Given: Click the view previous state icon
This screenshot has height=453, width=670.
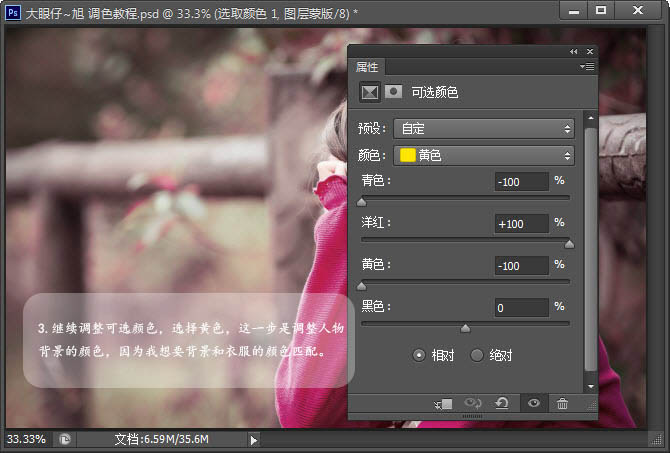Looking at the screenshot, I should click(x=473, y=403).
